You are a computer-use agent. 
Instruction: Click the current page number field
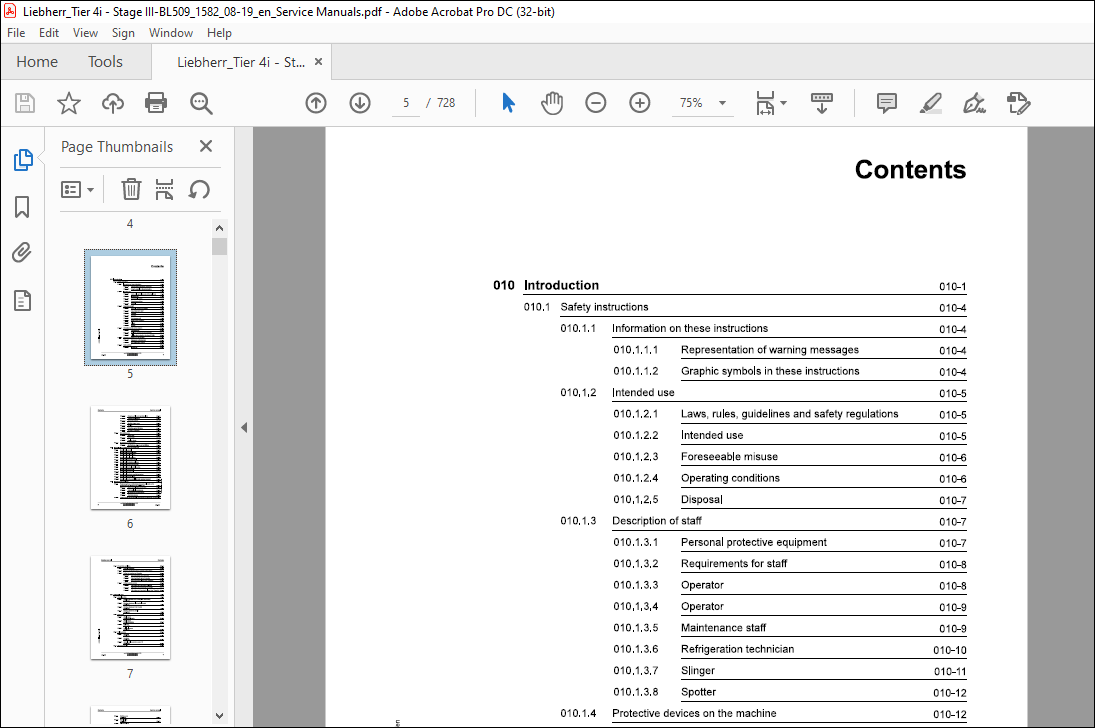pos(406,103)
